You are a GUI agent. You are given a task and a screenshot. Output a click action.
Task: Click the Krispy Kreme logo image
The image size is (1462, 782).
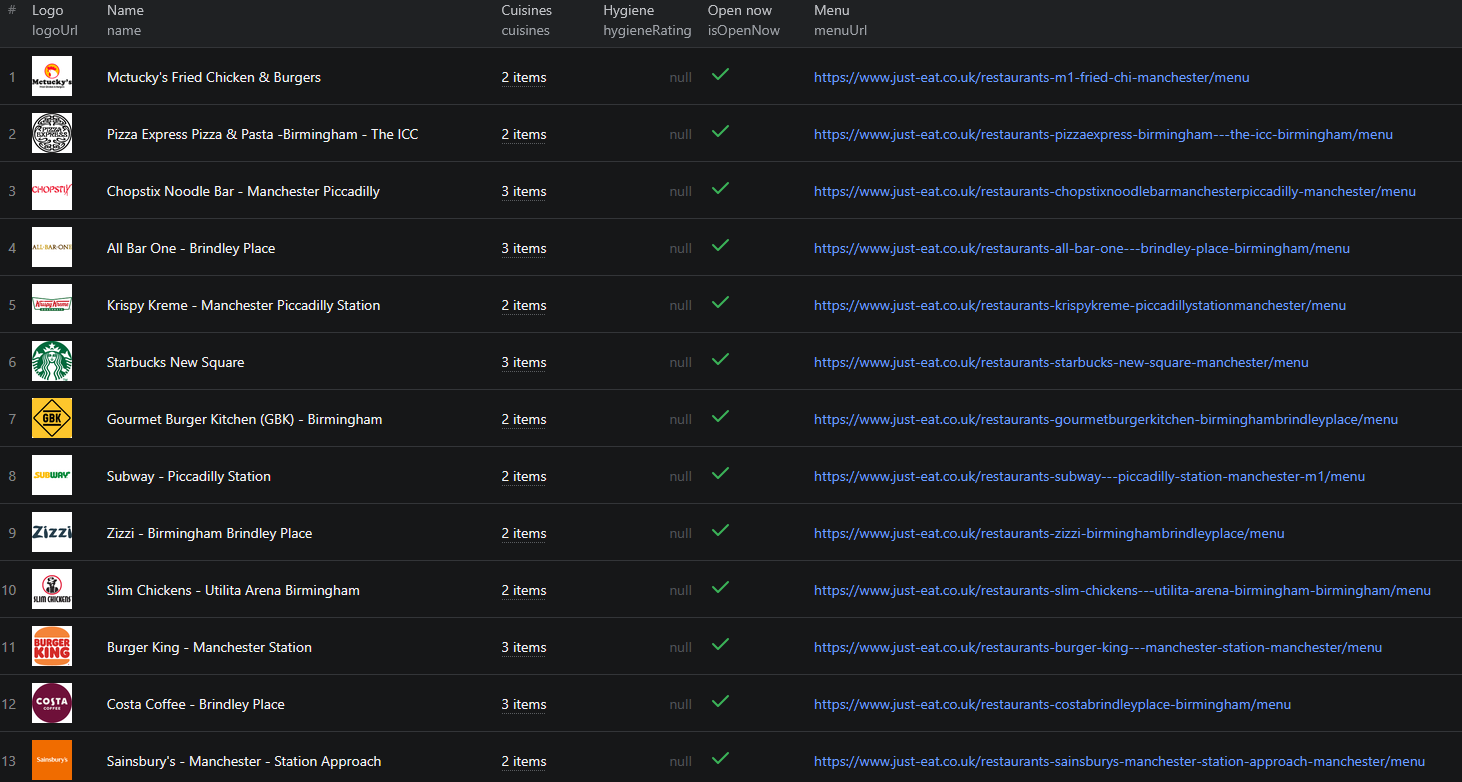(52, 304)
